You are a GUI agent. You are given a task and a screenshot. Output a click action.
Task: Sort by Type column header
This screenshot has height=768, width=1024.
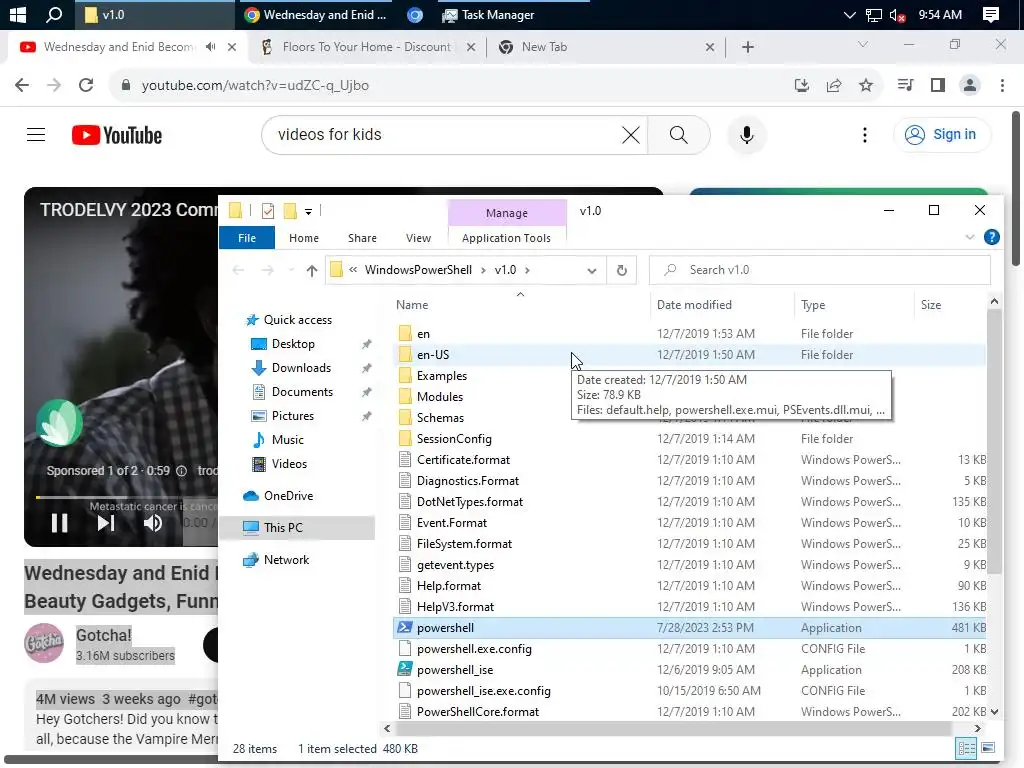point(813,305)
